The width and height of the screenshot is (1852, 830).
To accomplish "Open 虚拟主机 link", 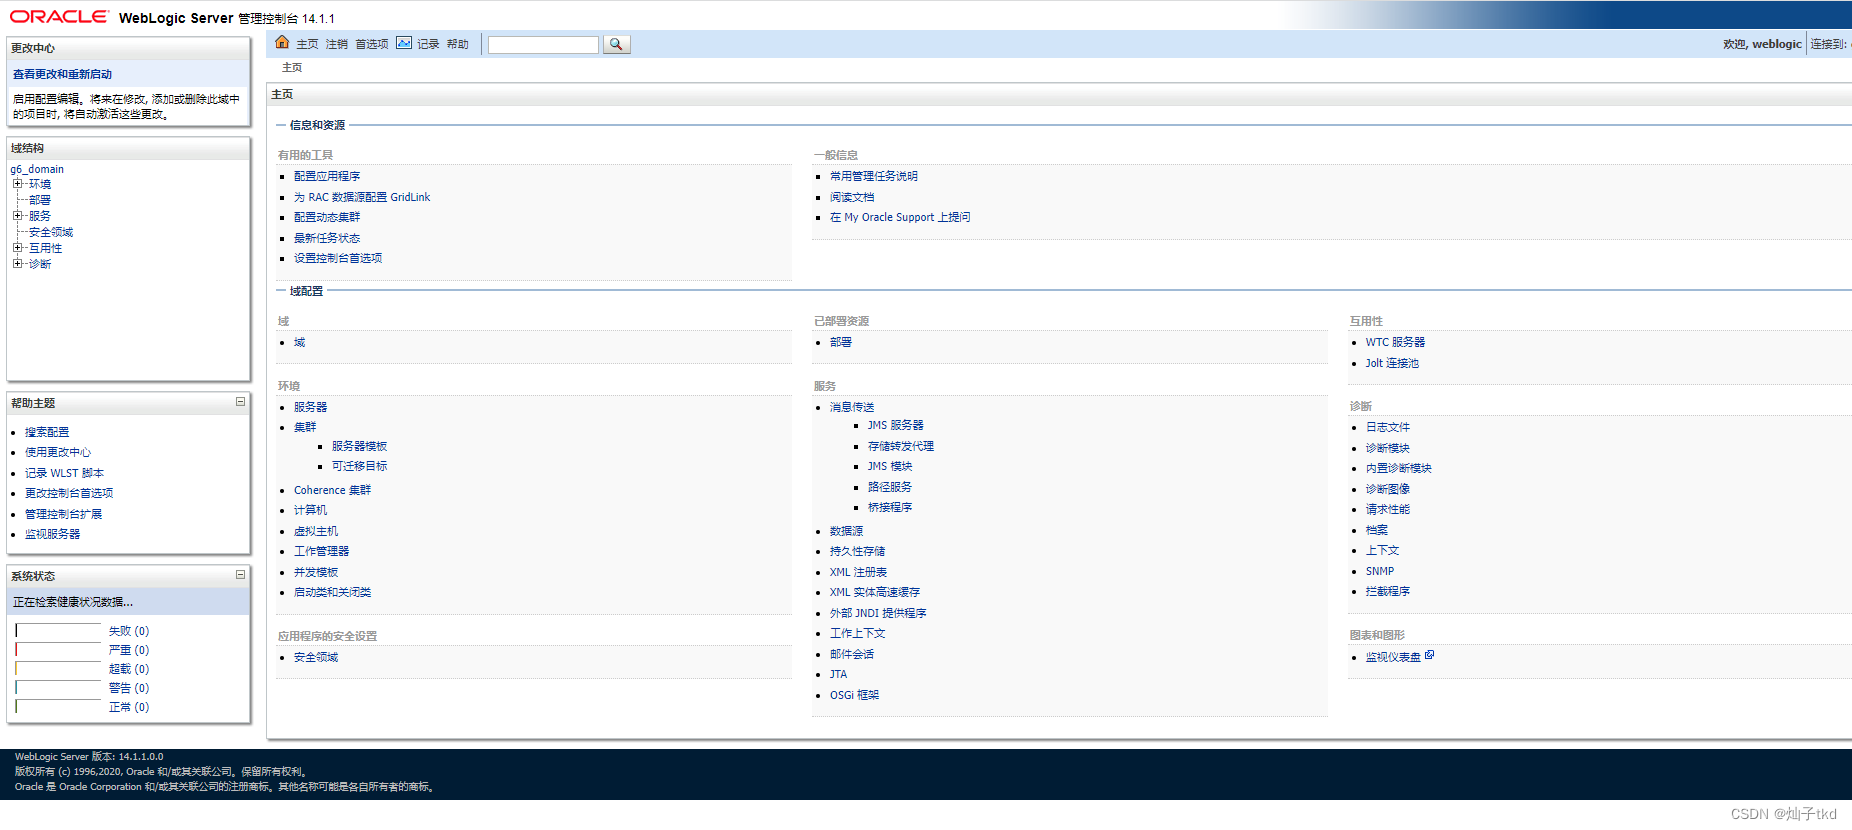I will pos(316,531).
